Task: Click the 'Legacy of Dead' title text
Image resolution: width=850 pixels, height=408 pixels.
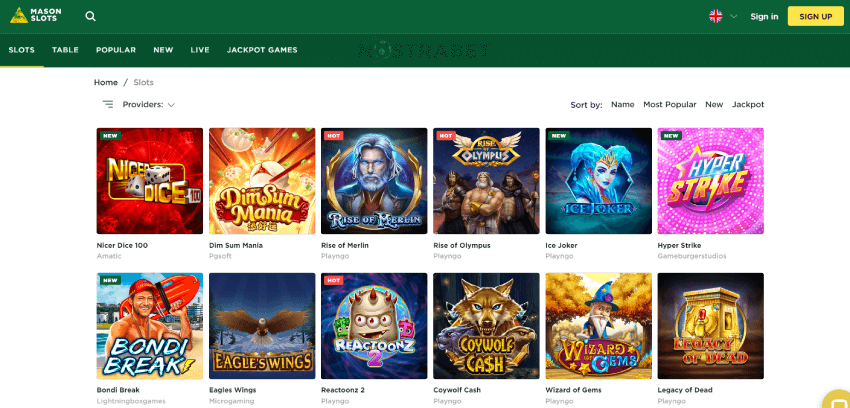Action: (685, 390)
